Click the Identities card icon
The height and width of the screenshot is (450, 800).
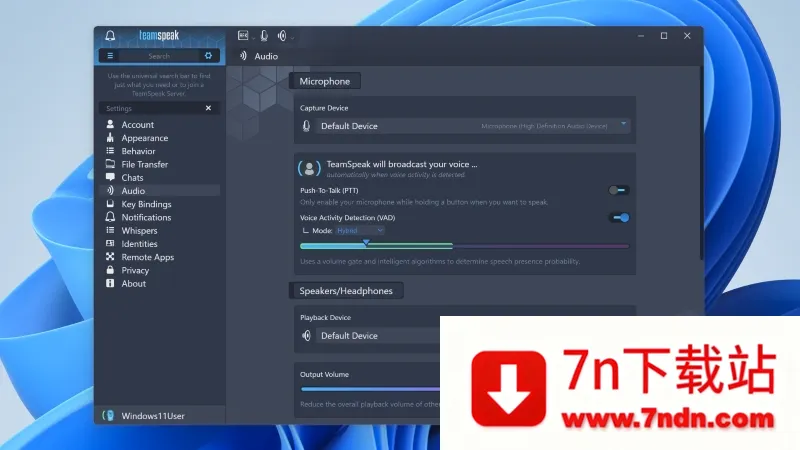click(x=110, y=243)
